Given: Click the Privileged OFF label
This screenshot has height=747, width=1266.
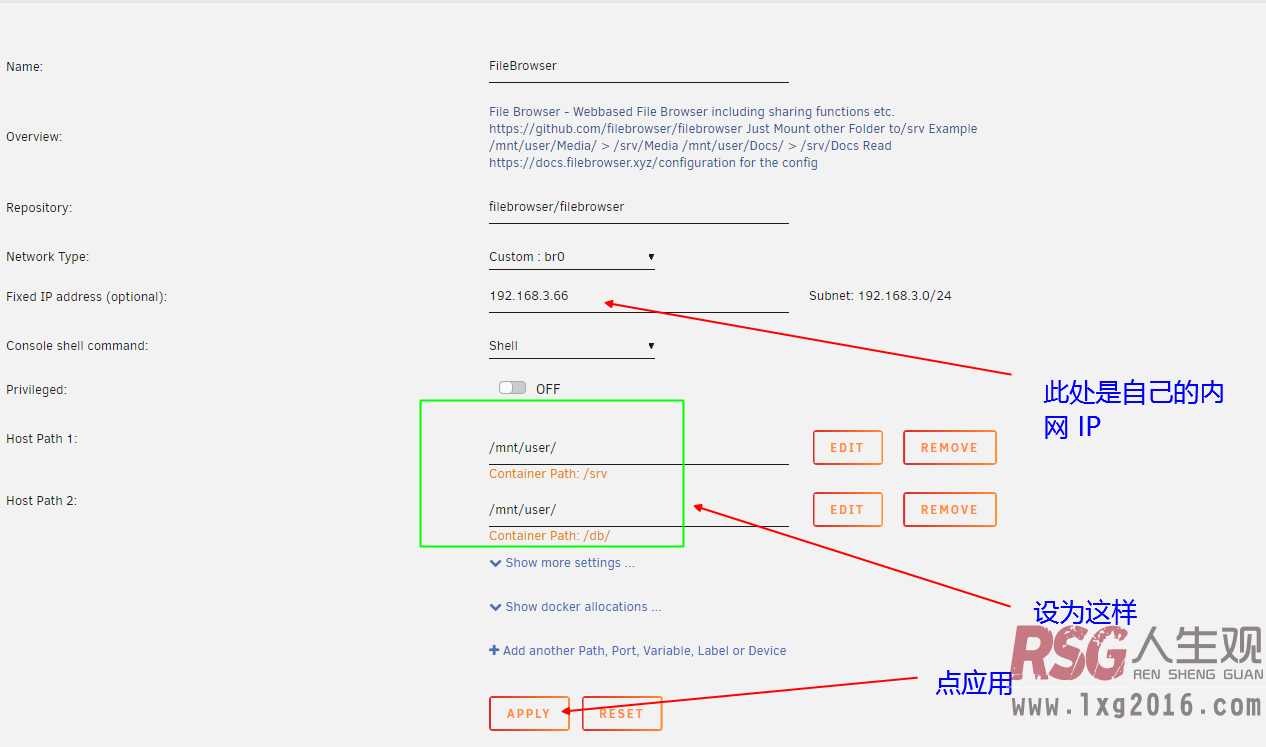Looking at the screenshot, I should (548, 389).
